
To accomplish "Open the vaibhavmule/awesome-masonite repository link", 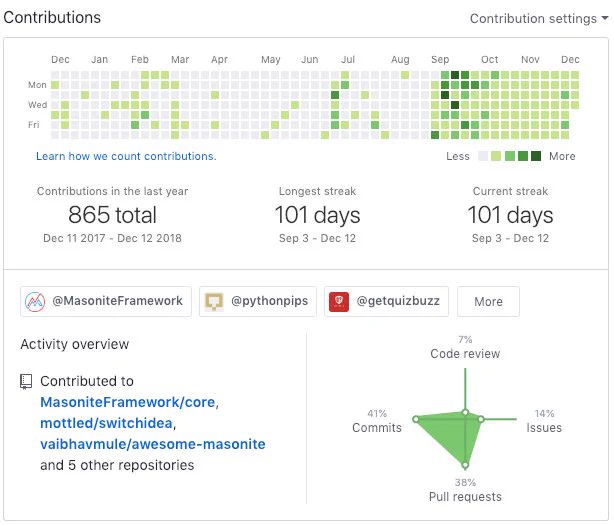I will (x=153, y=444).
